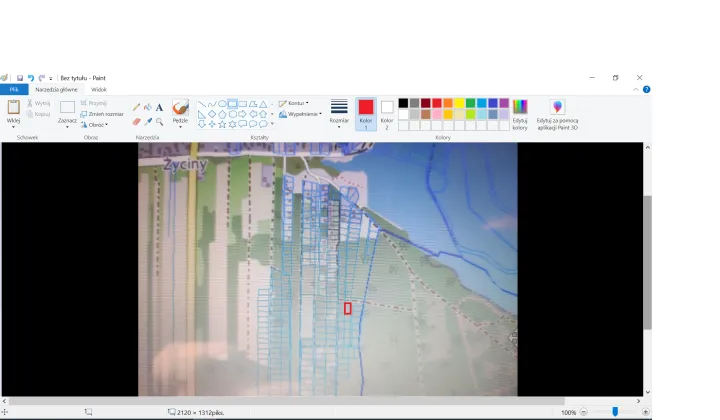Select the Fill with color bucket tool

[148, 107]
